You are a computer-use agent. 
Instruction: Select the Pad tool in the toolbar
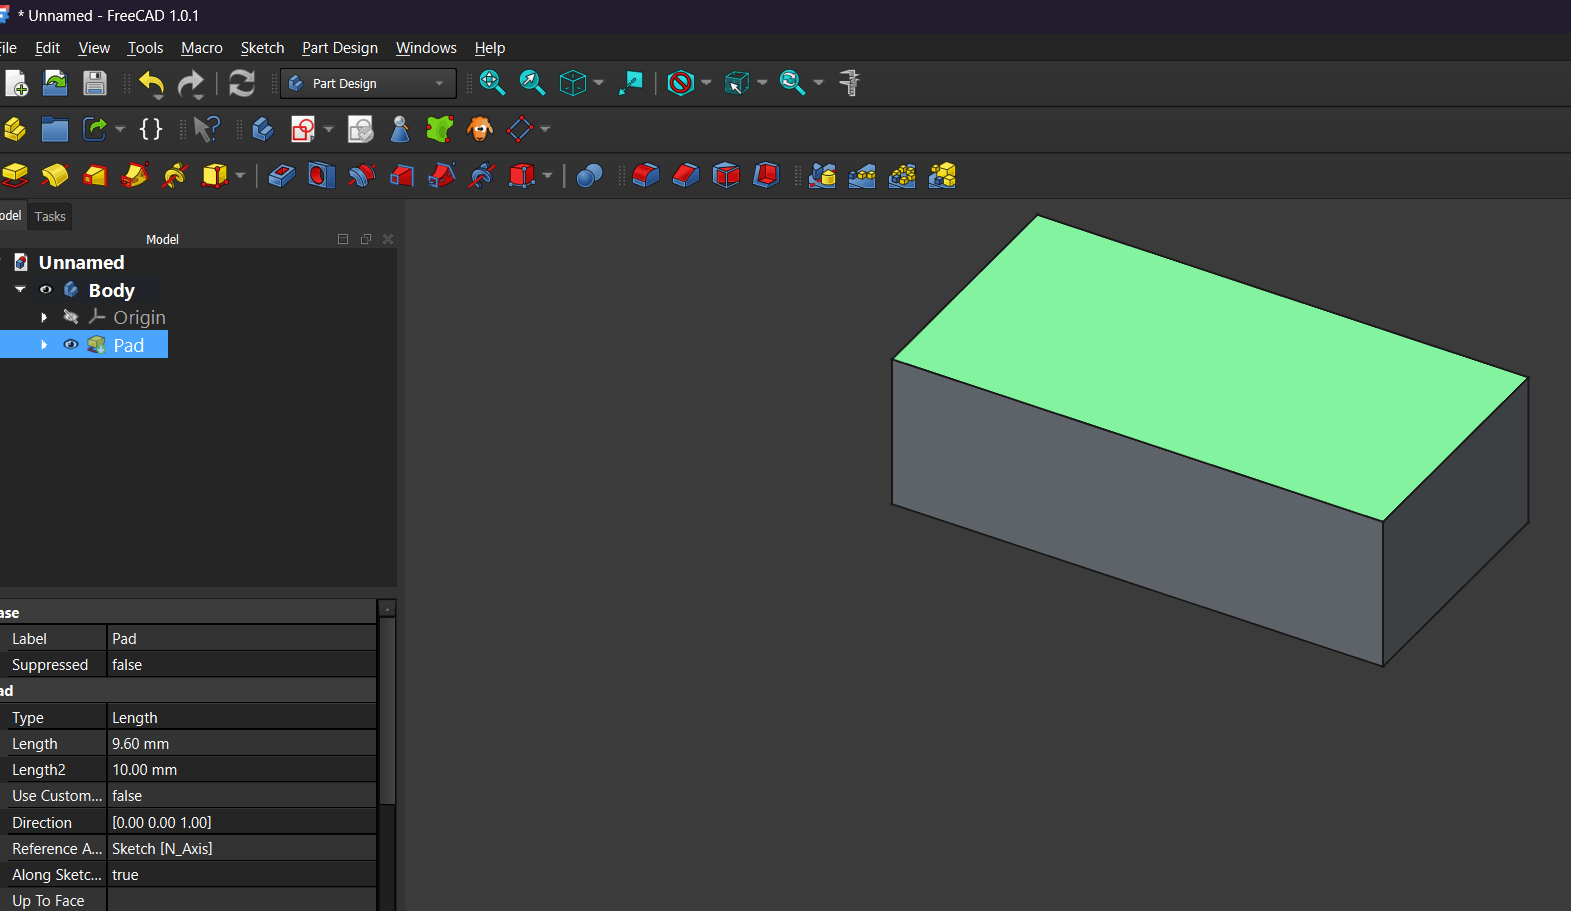pyautogui.click(x=15, y=176)
